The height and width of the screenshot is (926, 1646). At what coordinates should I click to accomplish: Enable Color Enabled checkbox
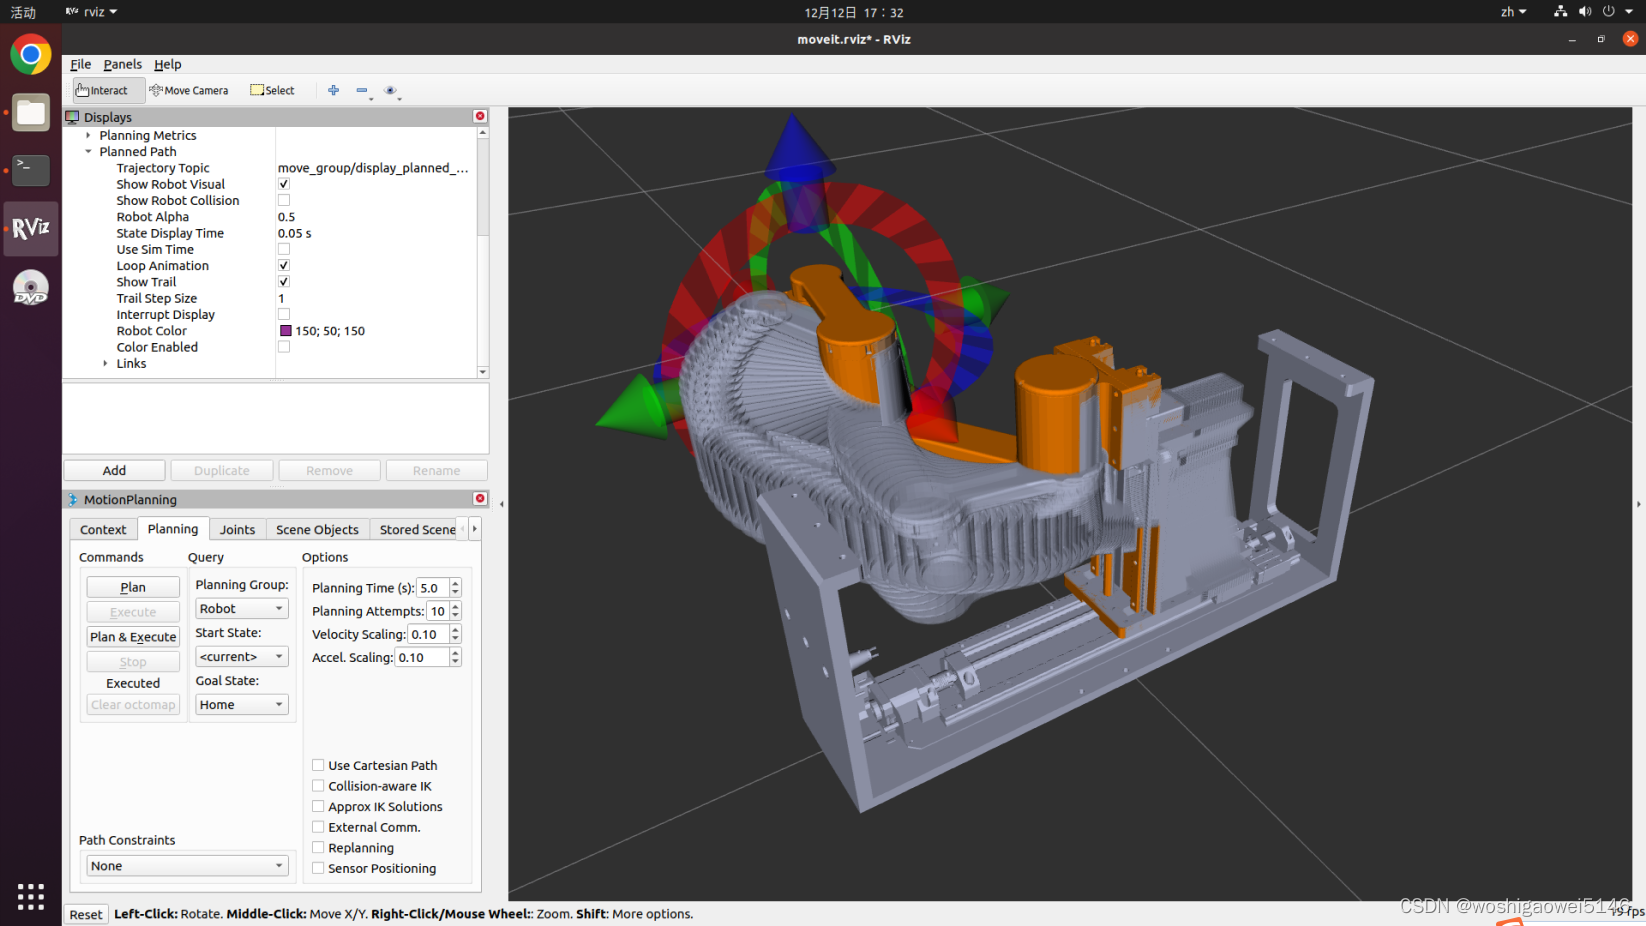(284, 347)
